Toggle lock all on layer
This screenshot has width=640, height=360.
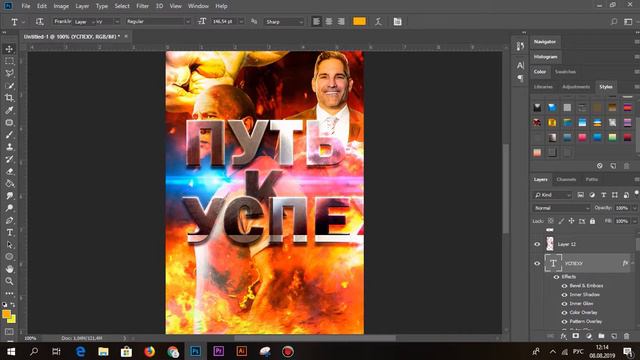(x=592, y=221)
